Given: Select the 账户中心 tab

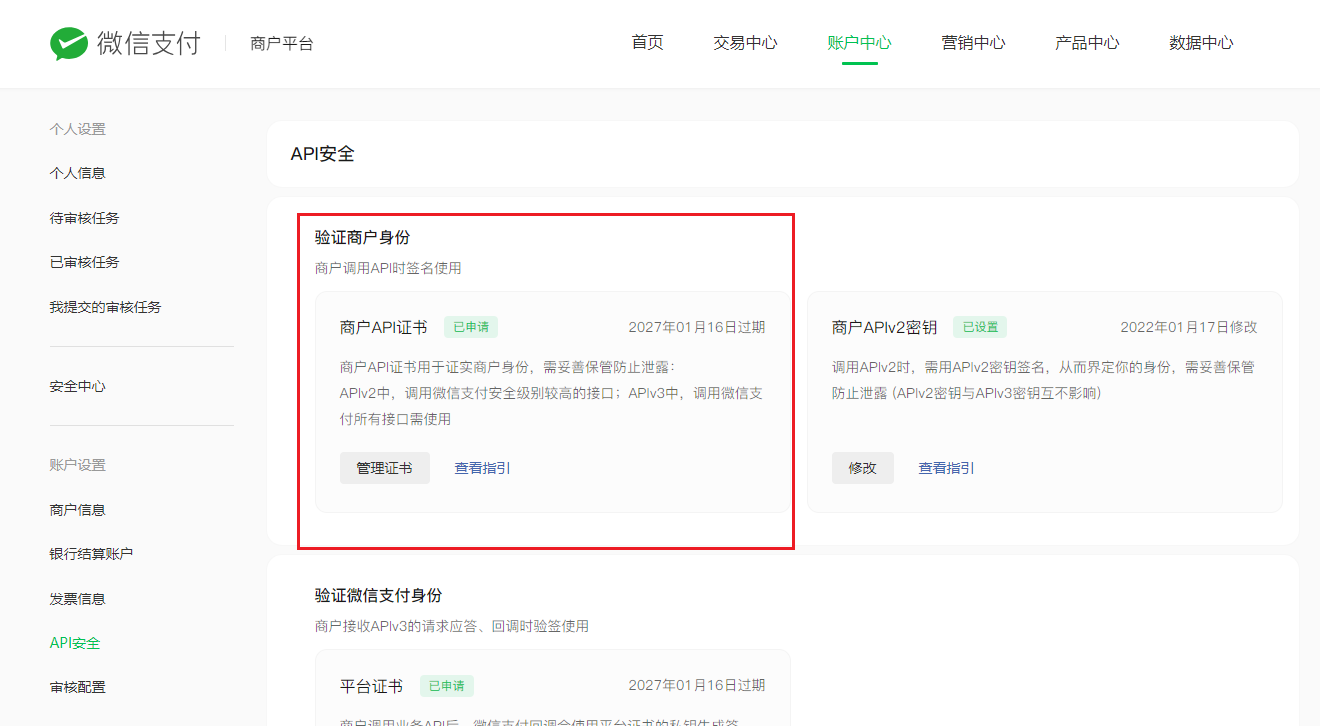Looking at the screenshot, I should click(x=859, y=43).
